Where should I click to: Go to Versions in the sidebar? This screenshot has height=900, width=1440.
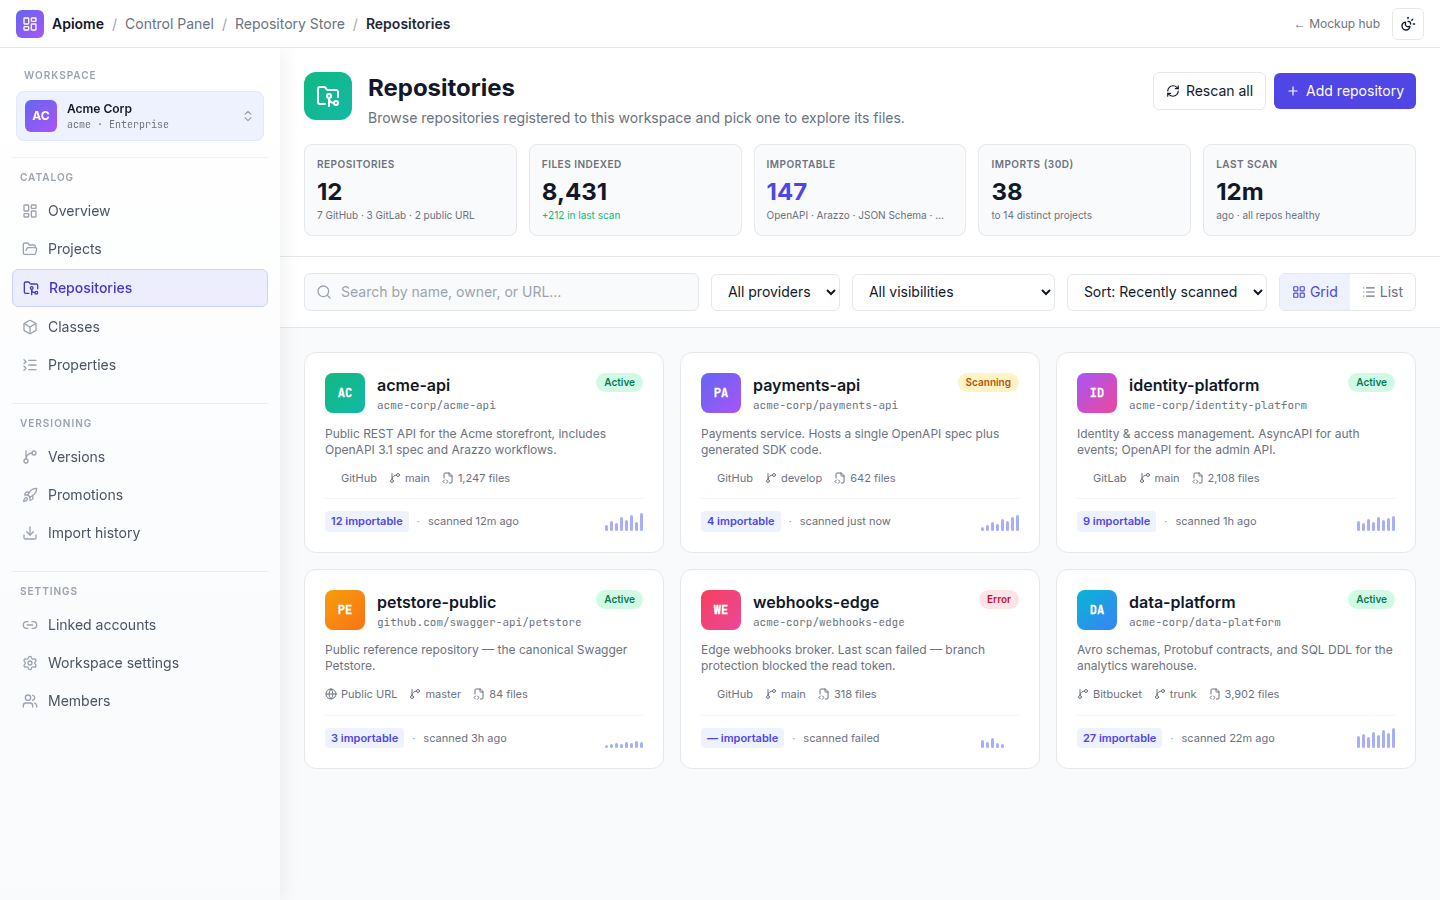(x=140, y=457)
